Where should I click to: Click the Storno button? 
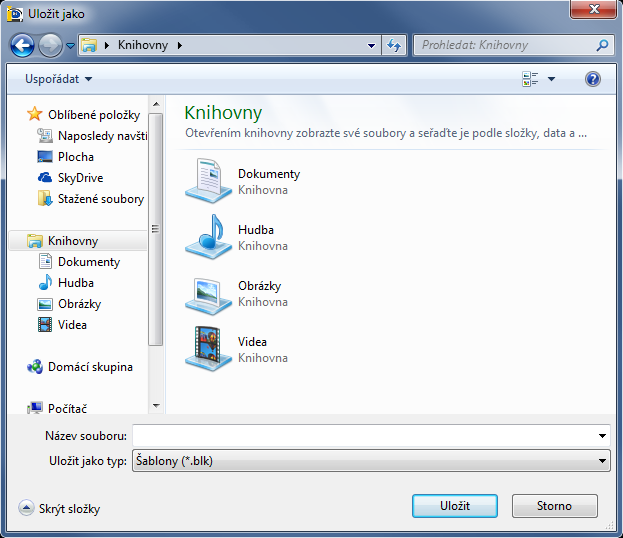tap(554, 506)
